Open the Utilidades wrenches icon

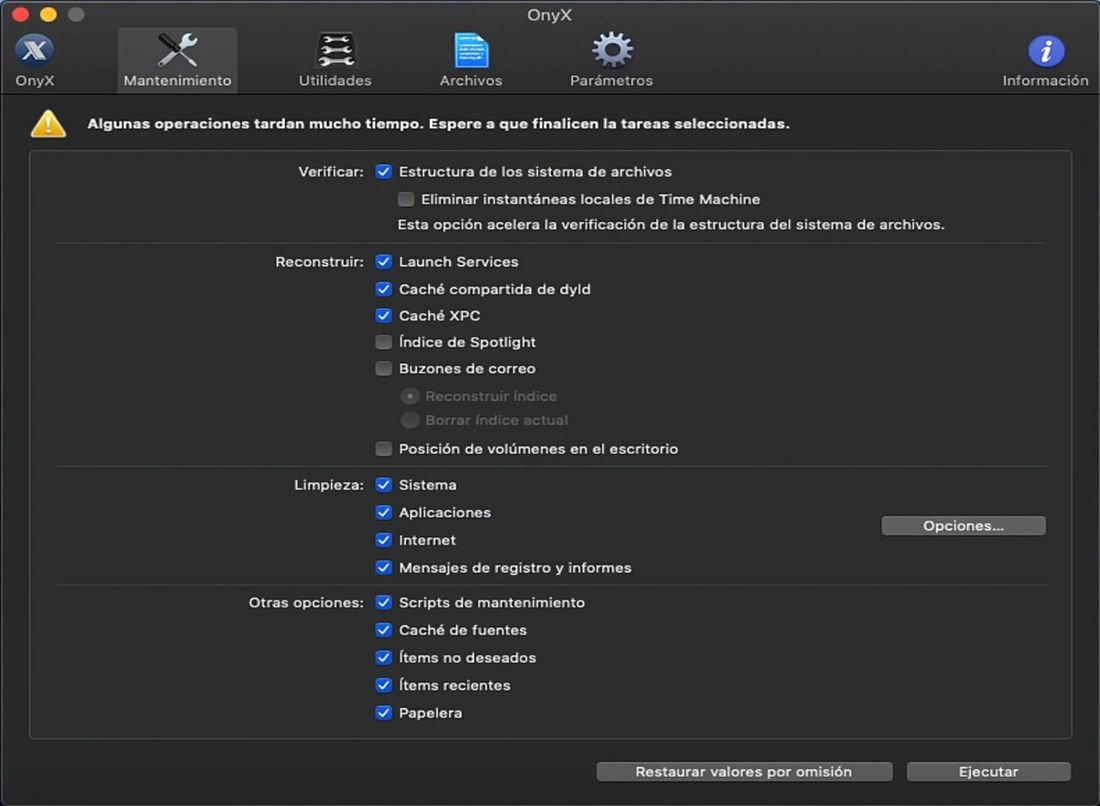(335, 51)
